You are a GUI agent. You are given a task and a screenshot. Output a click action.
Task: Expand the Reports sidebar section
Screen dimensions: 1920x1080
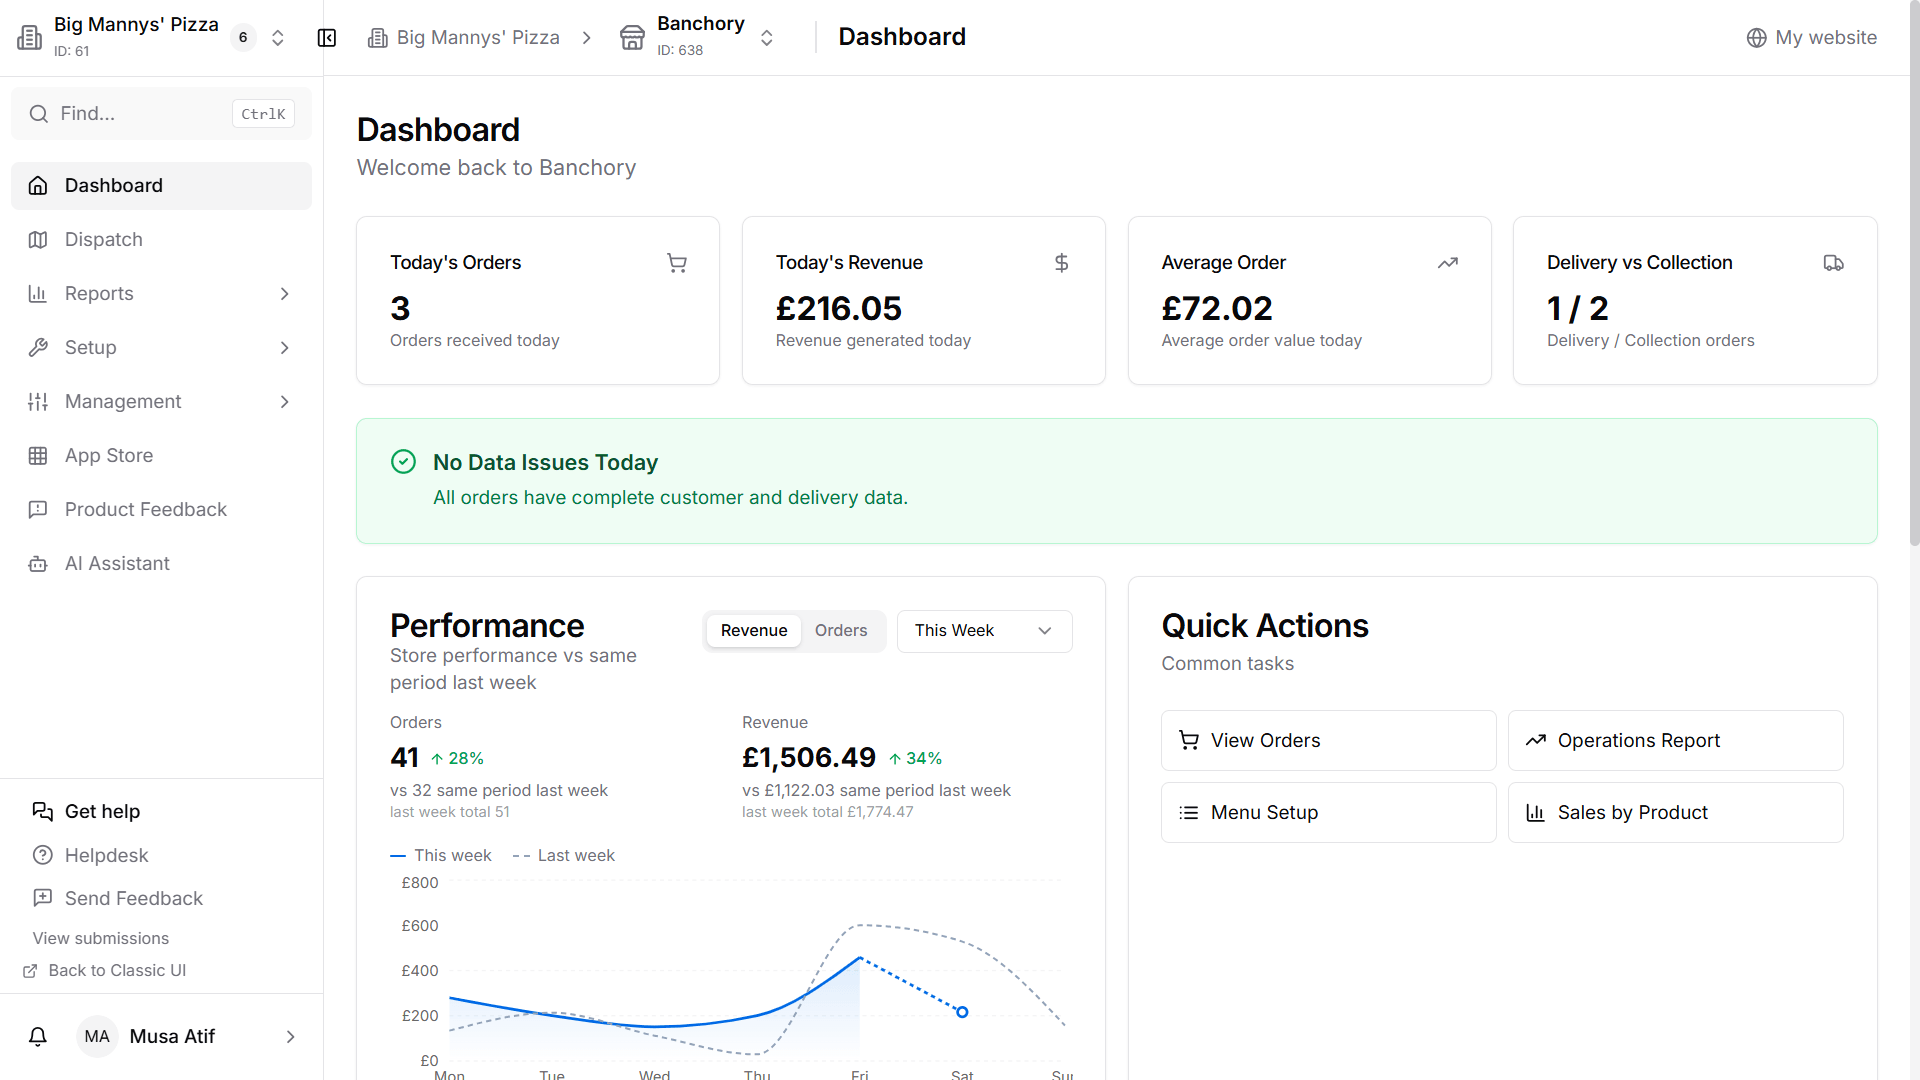(x=161, y=294)
